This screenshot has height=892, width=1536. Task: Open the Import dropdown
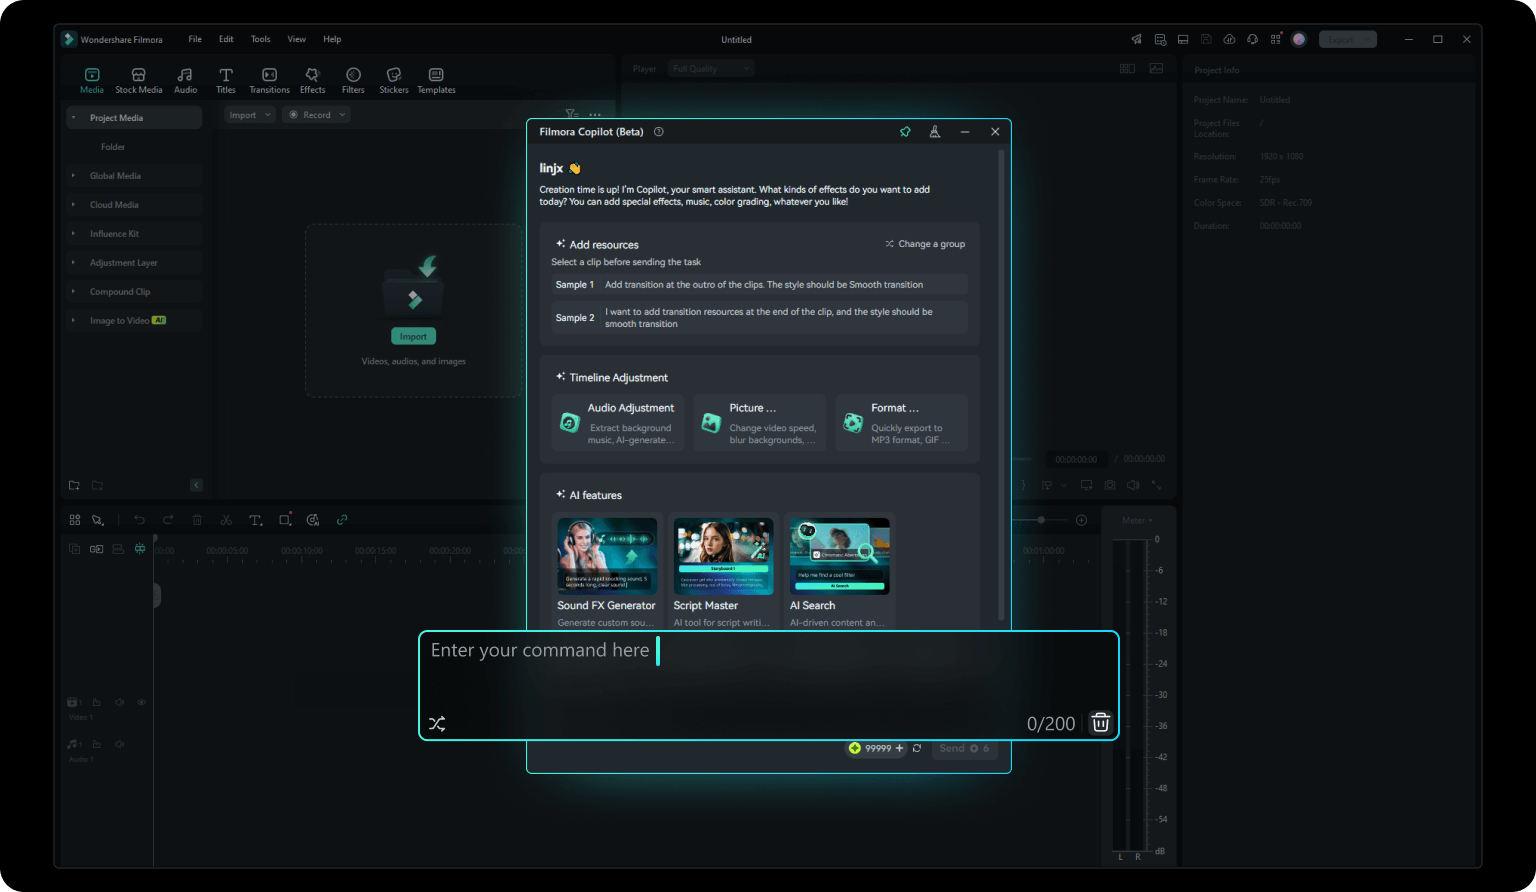point(250,115)
